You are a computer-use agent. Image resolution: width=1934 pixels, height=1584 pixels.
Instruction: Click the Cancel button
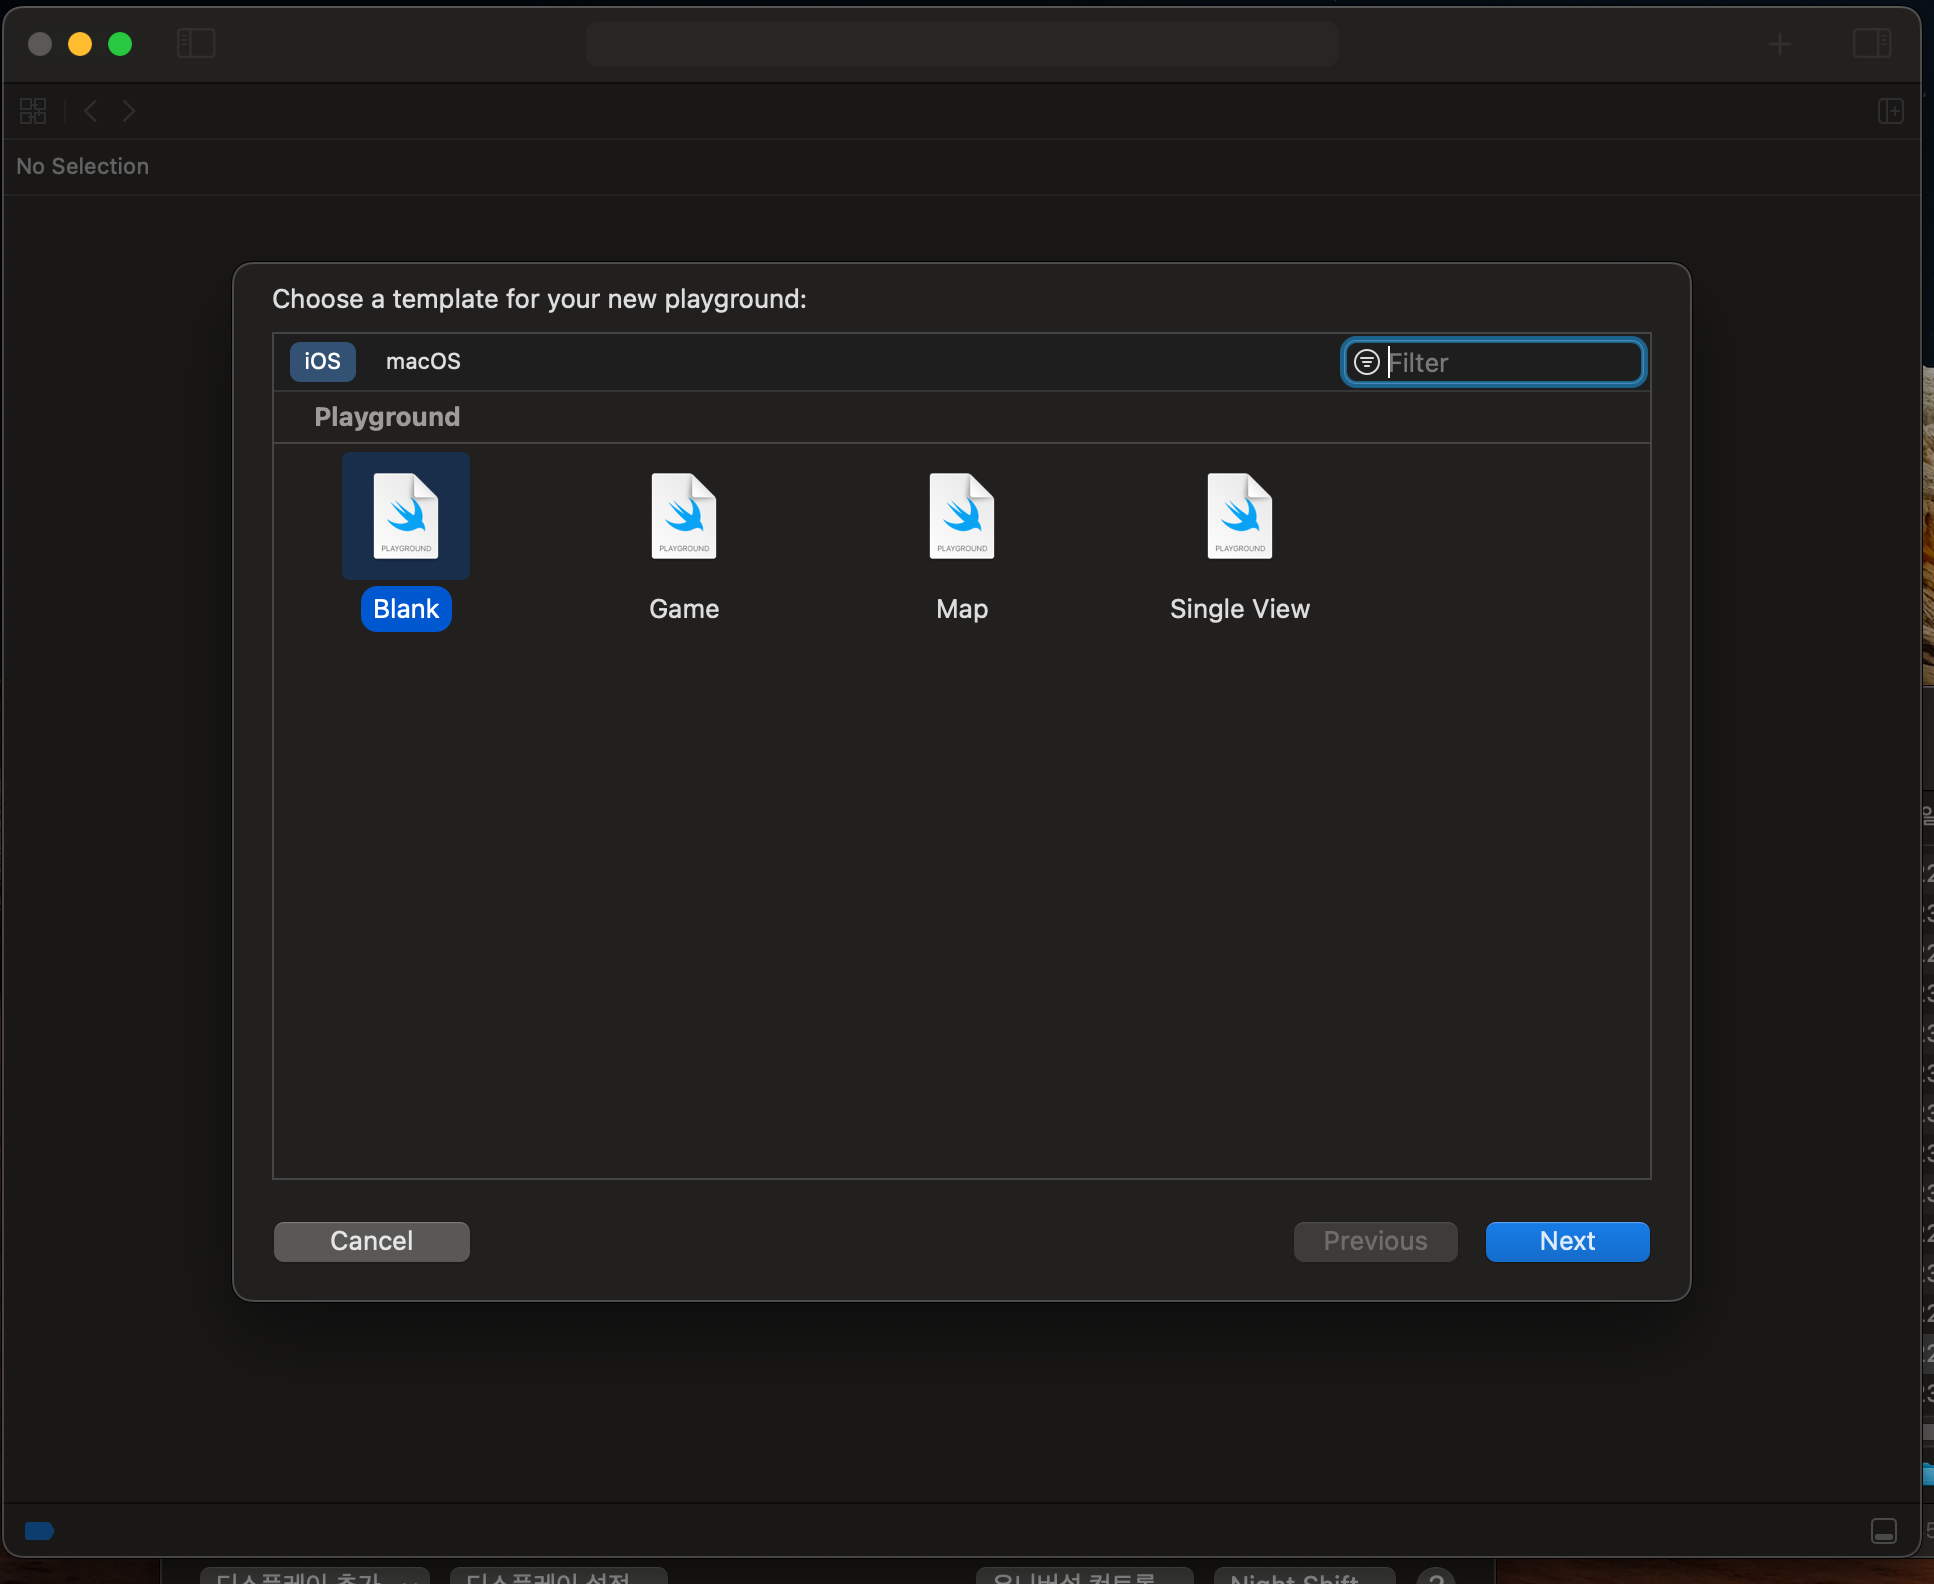pyautogui.click(x=372, y=1241)
